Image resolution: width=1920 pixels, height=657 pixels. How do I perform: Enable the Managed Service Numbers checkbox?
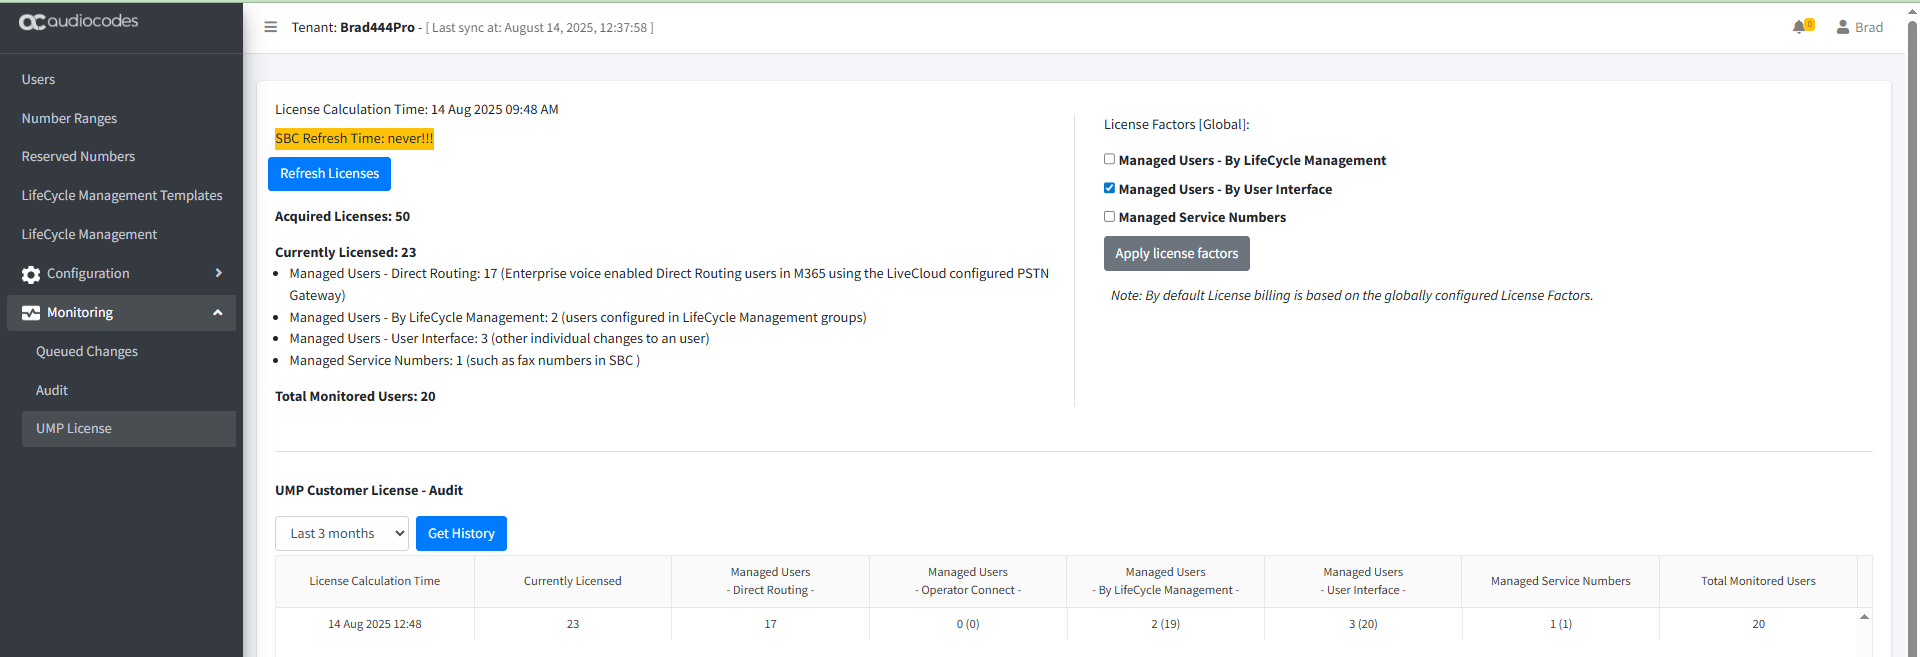(1109, 216)
